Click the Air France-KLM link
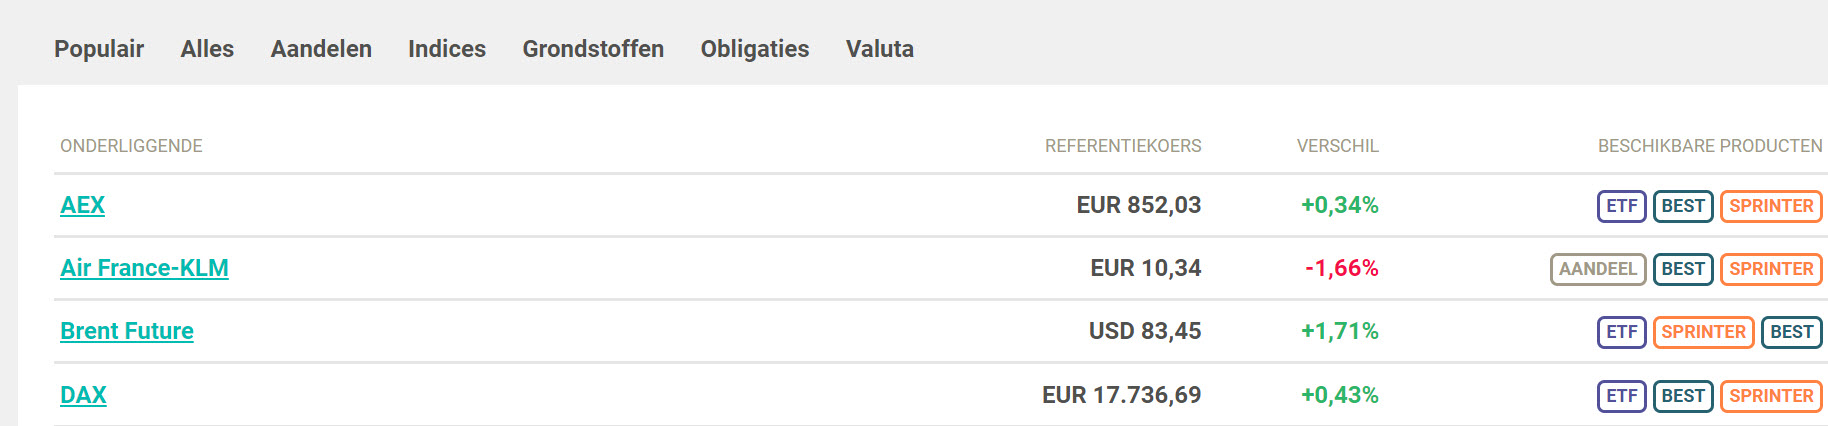This screenshot has width=1828, height=426. (144, 268)
